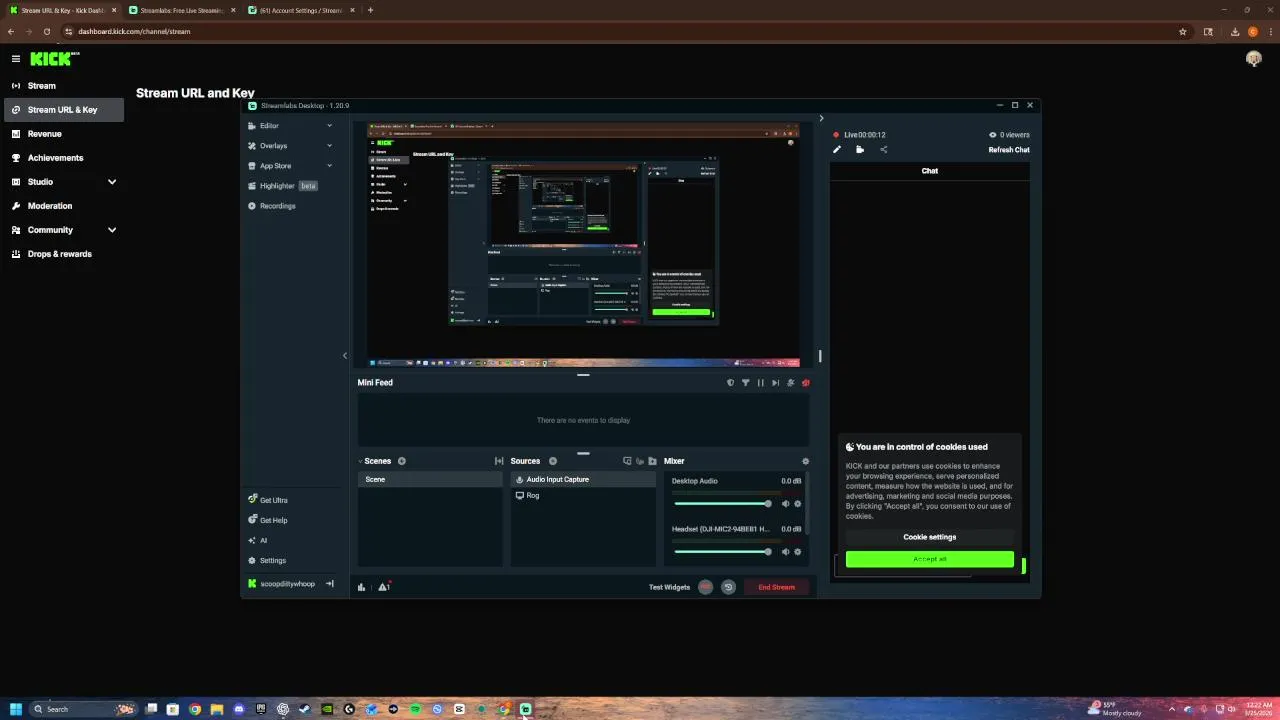Collapse the Scenes panel chevron
This screenshot has height=720, width=1280.
pos(361,461)
